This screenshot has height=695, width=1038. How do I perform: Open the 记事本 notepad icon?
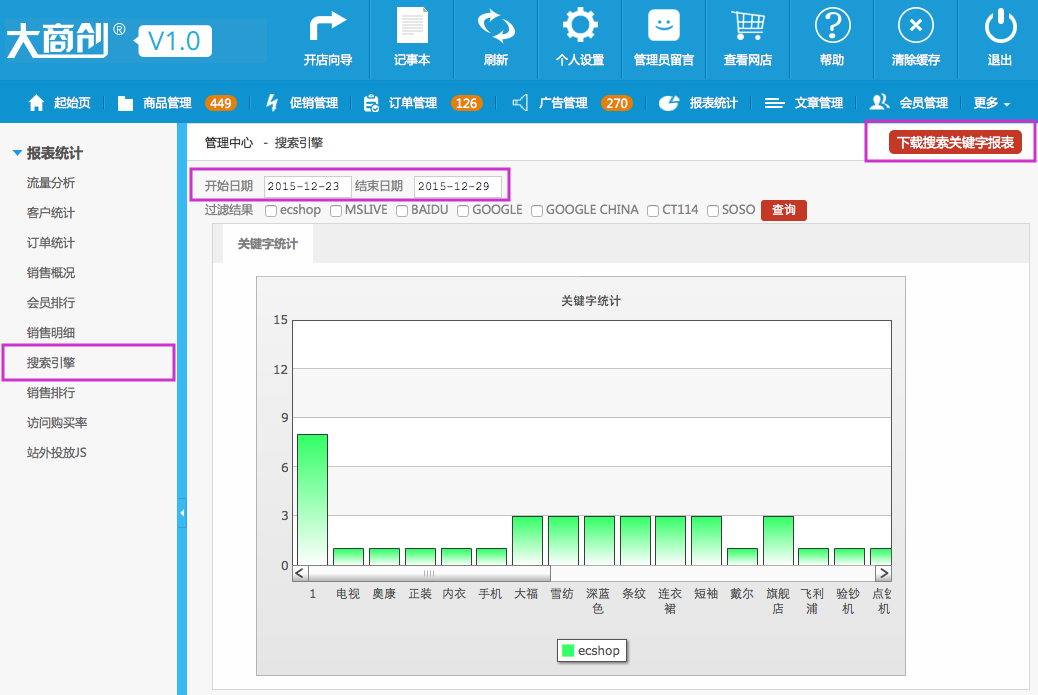point(412,26)
